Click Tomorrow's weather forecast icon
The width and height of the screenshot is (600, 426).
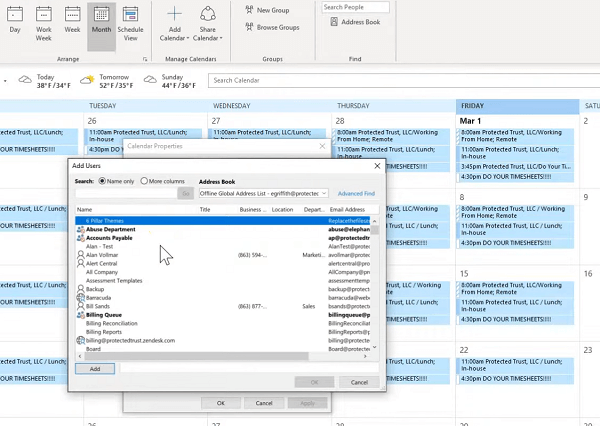[87, 80]
